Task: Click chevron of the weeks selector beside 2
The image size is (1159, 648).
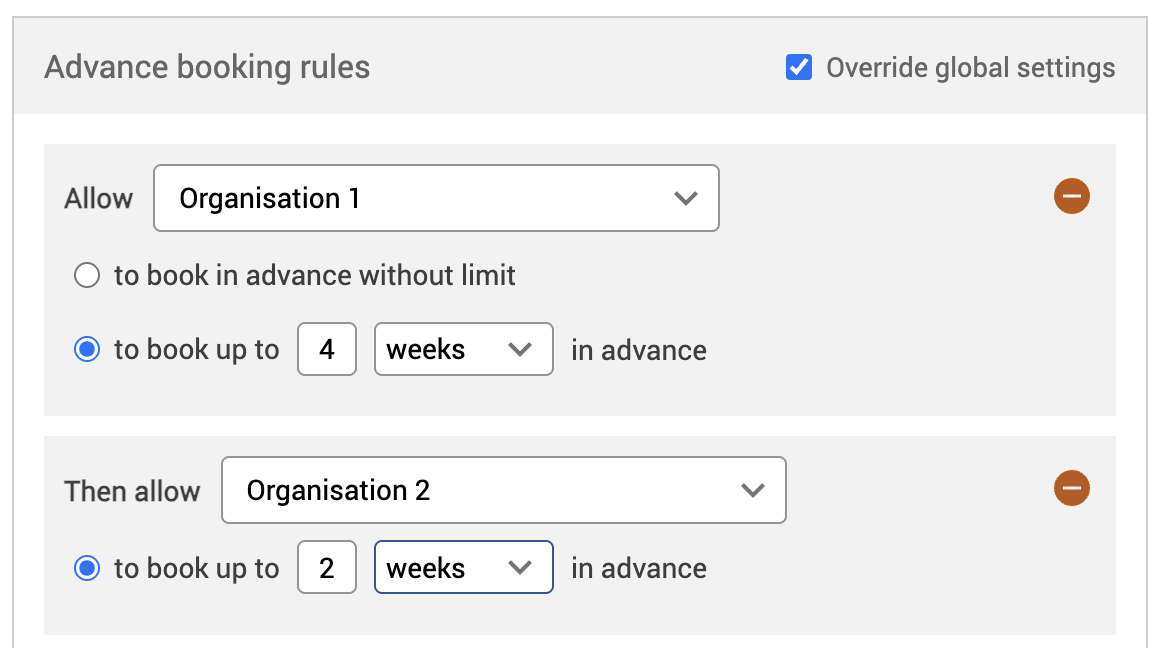Action: [x=519, y=568]
